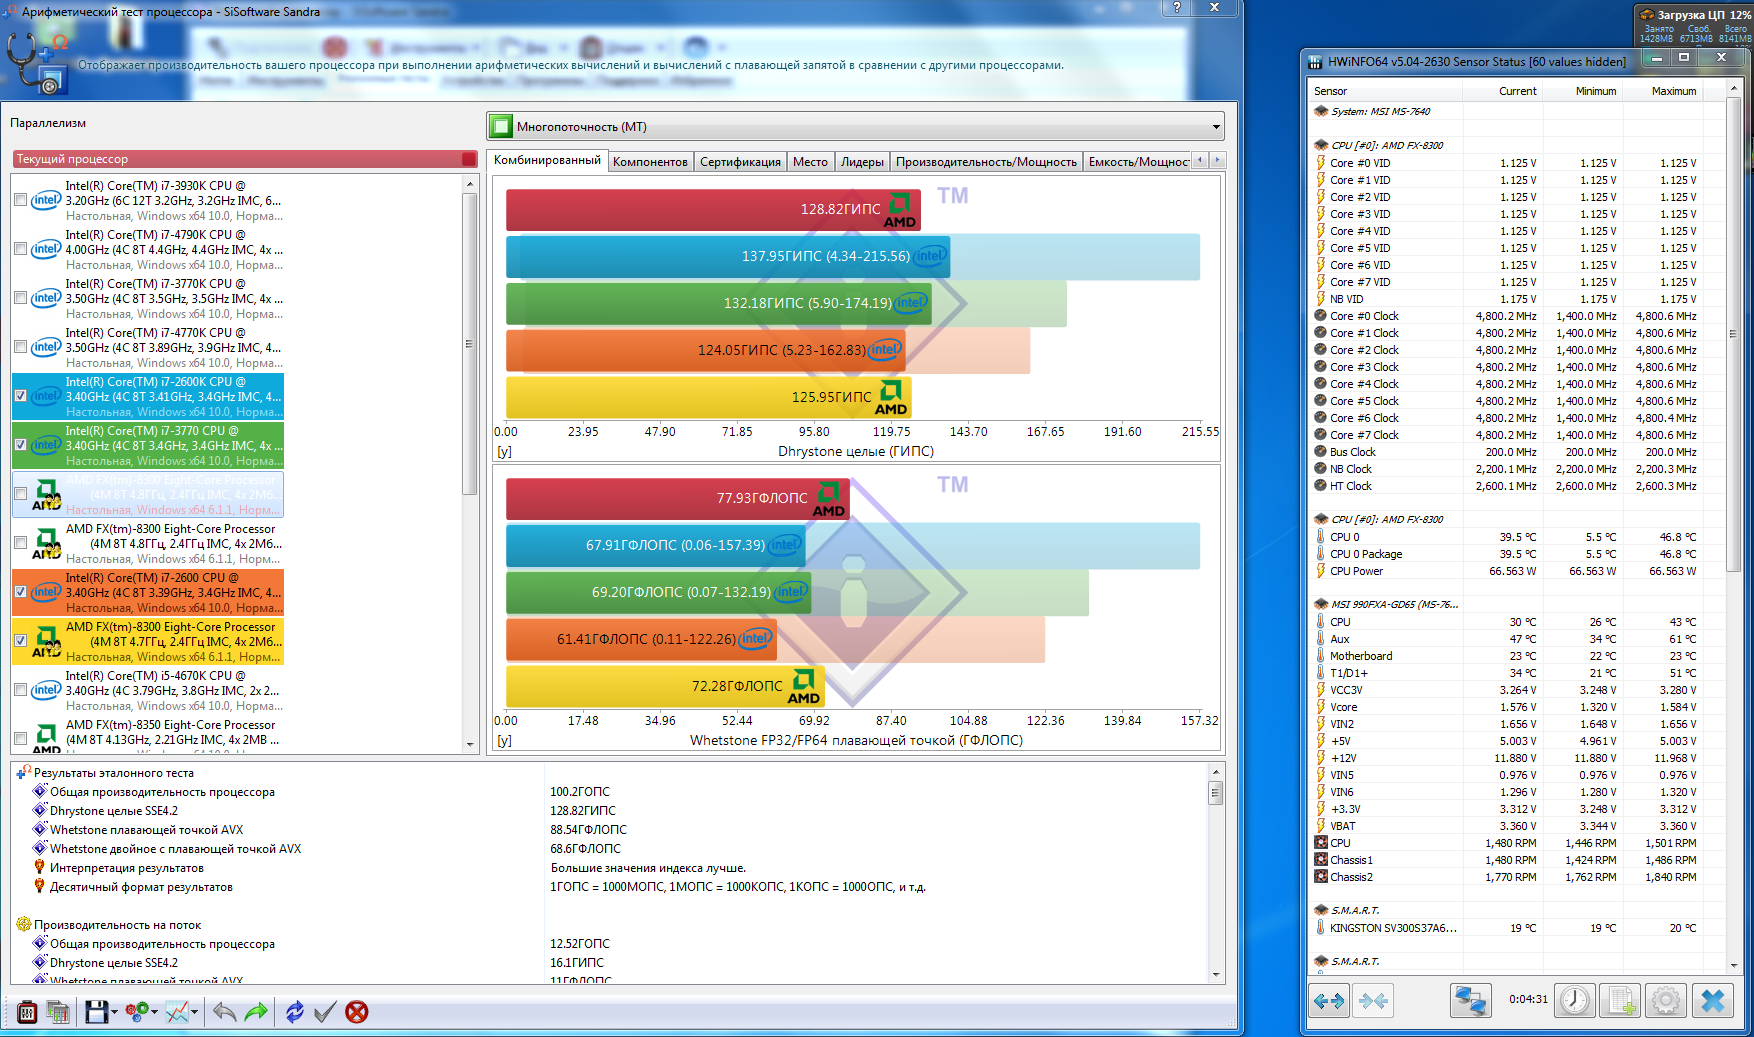The image size is (1754, 1037).
Task: Collapse Производительность на поток section
Action: coord(23,925)
